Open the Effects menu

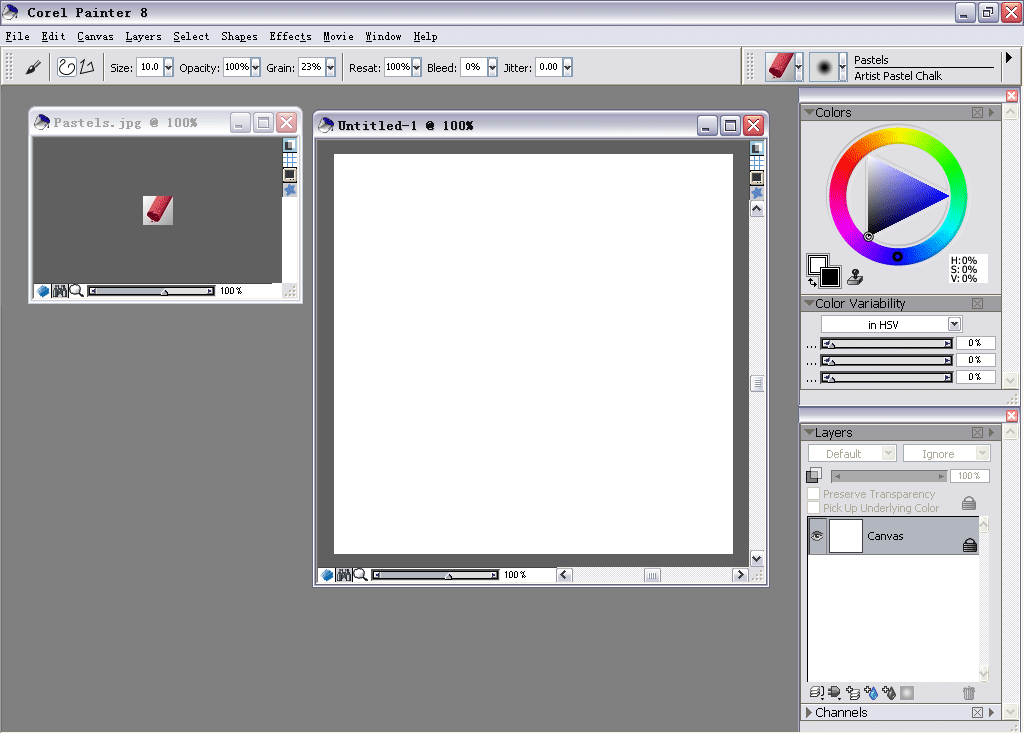tap(290, 36)
